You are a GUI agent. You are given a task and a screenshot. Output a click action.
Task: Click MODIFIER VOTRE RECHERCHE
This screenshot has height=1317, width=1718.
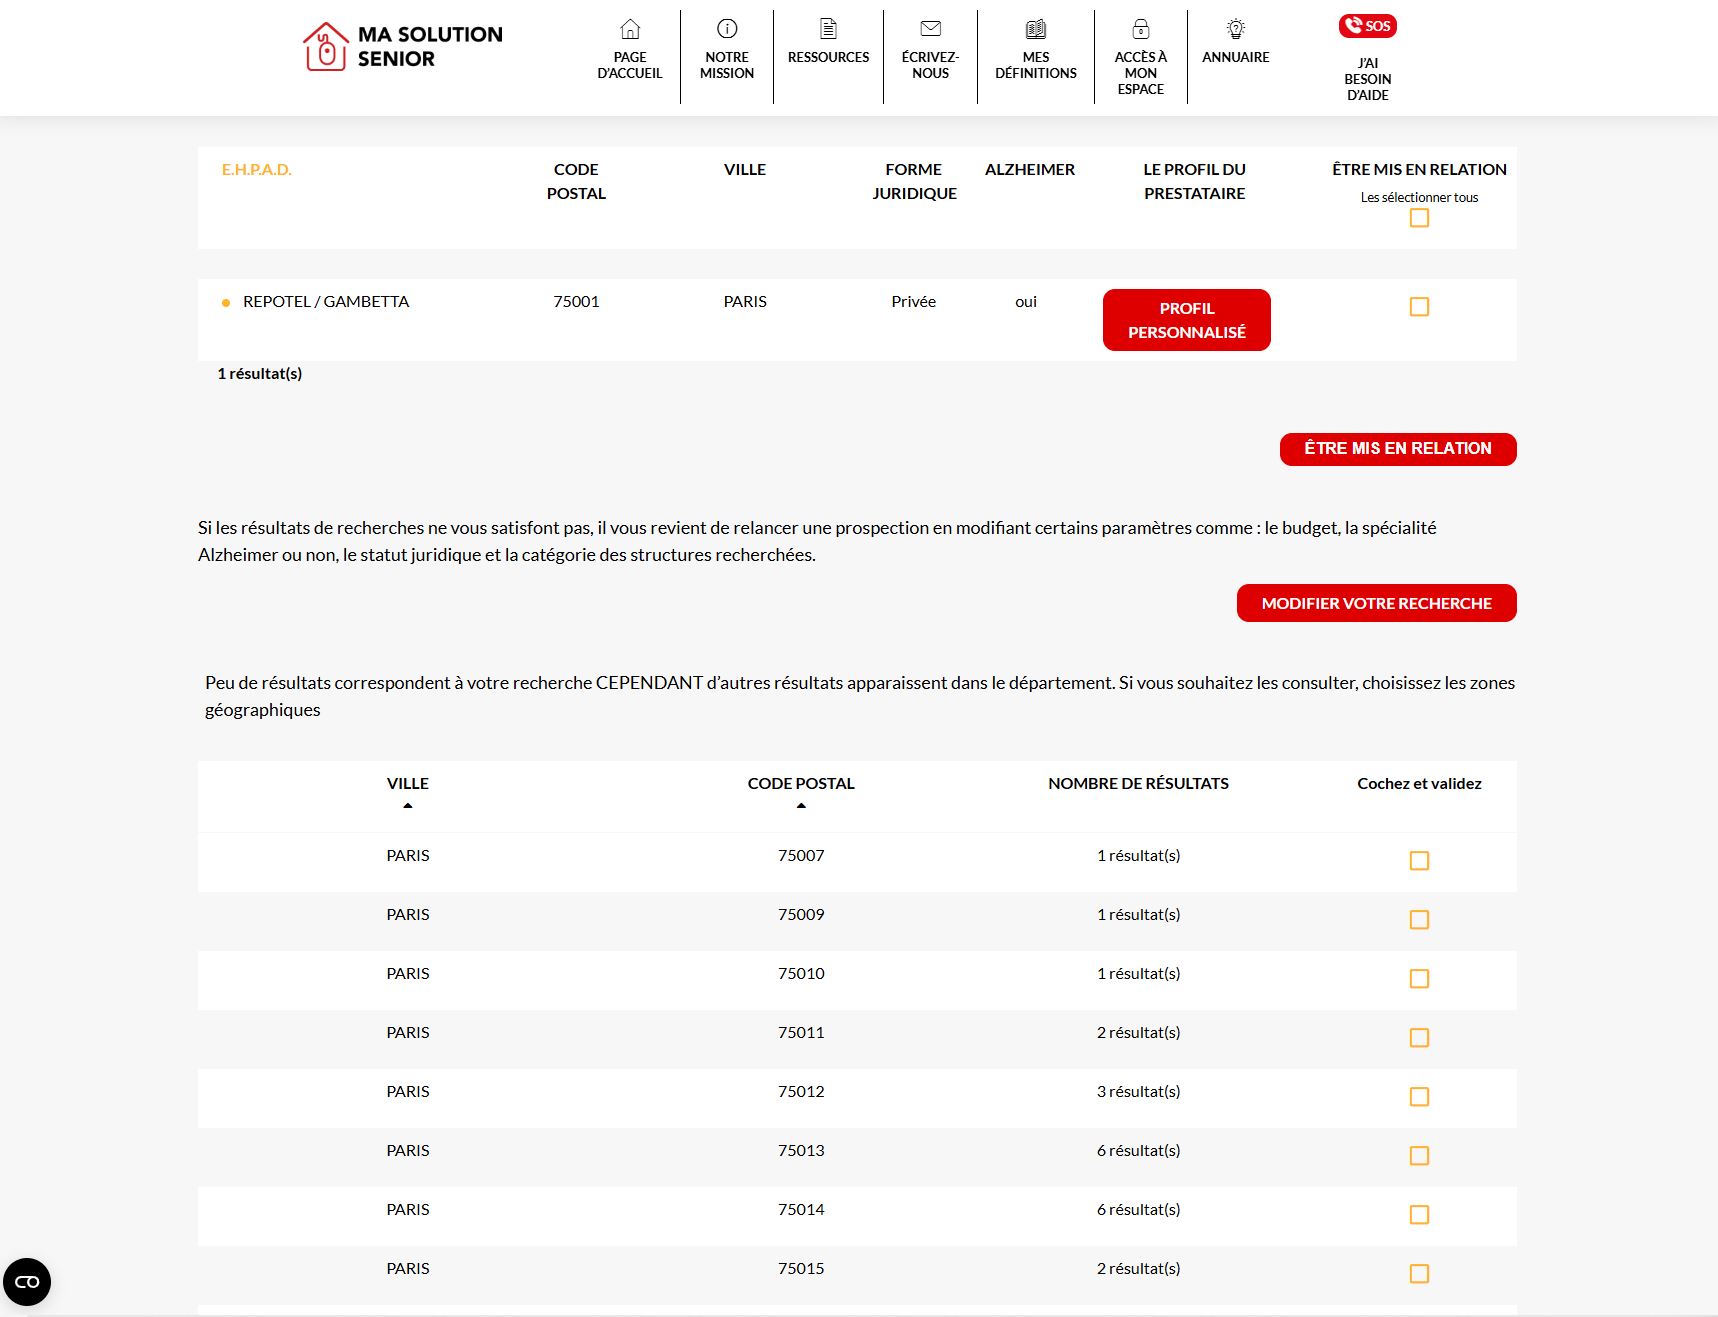1376,603
